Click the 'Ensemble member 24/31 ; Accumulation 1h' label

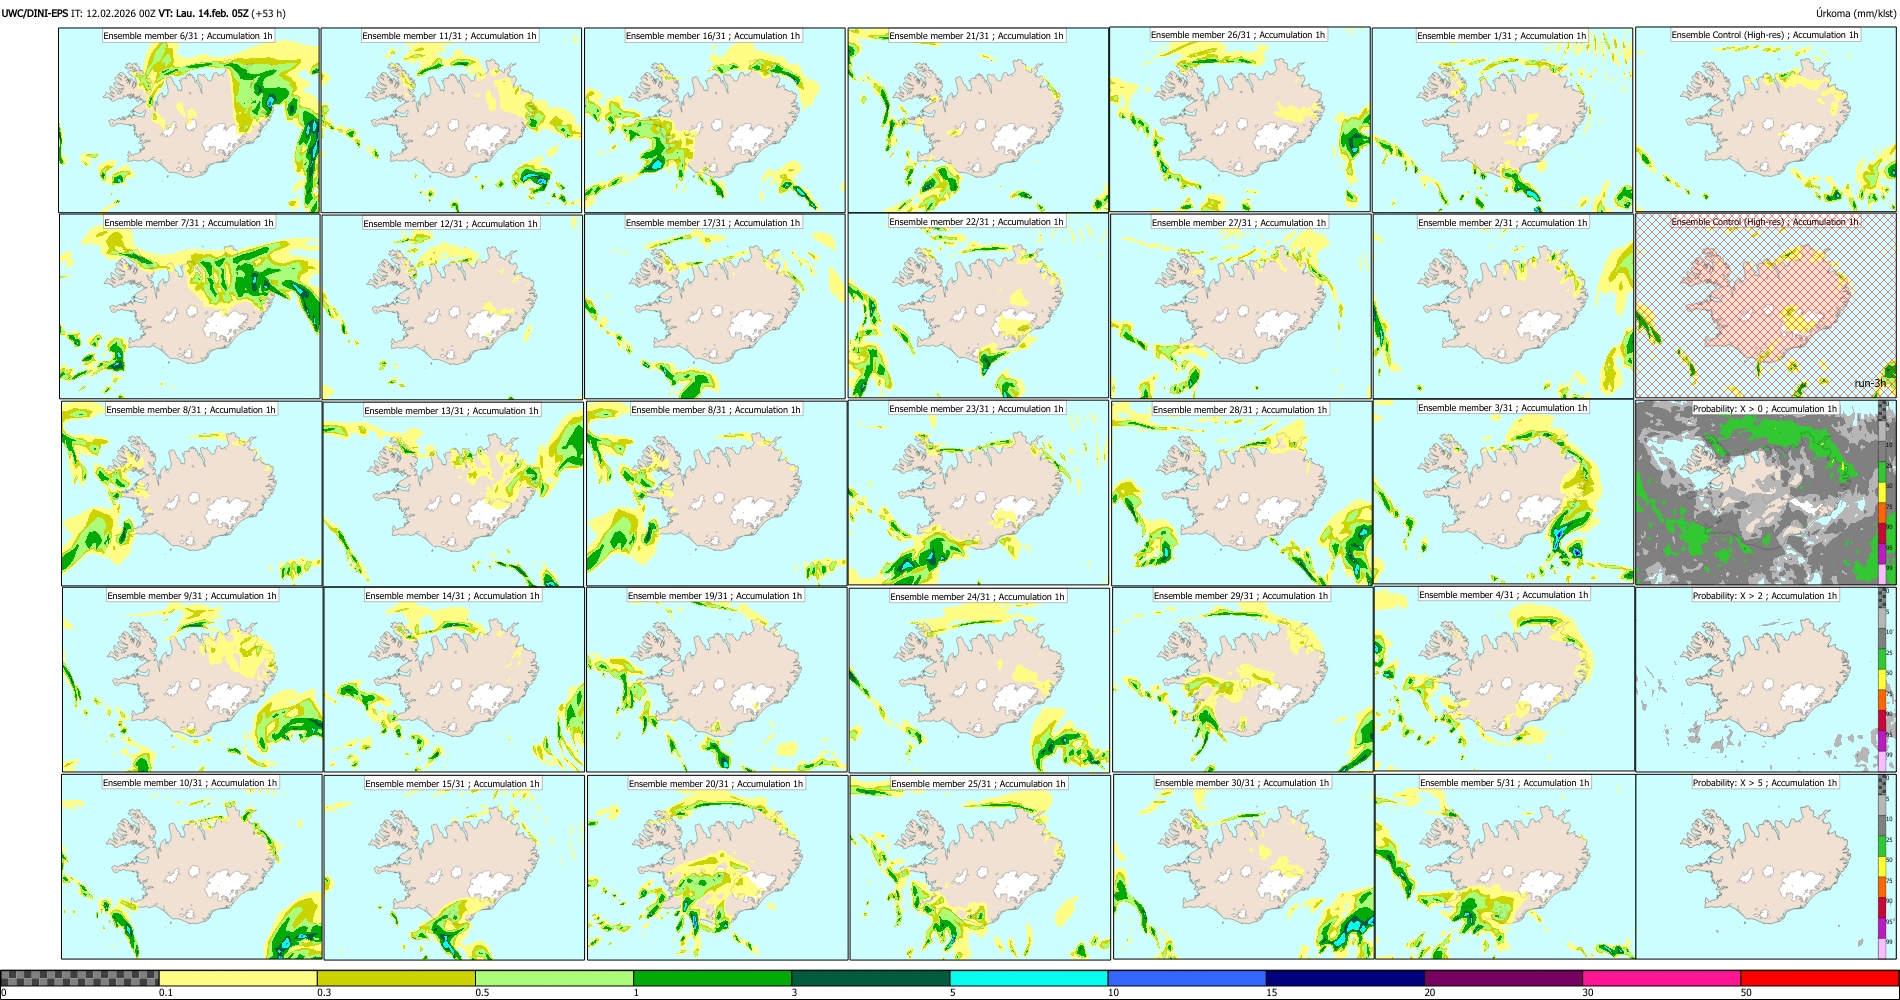977,597
